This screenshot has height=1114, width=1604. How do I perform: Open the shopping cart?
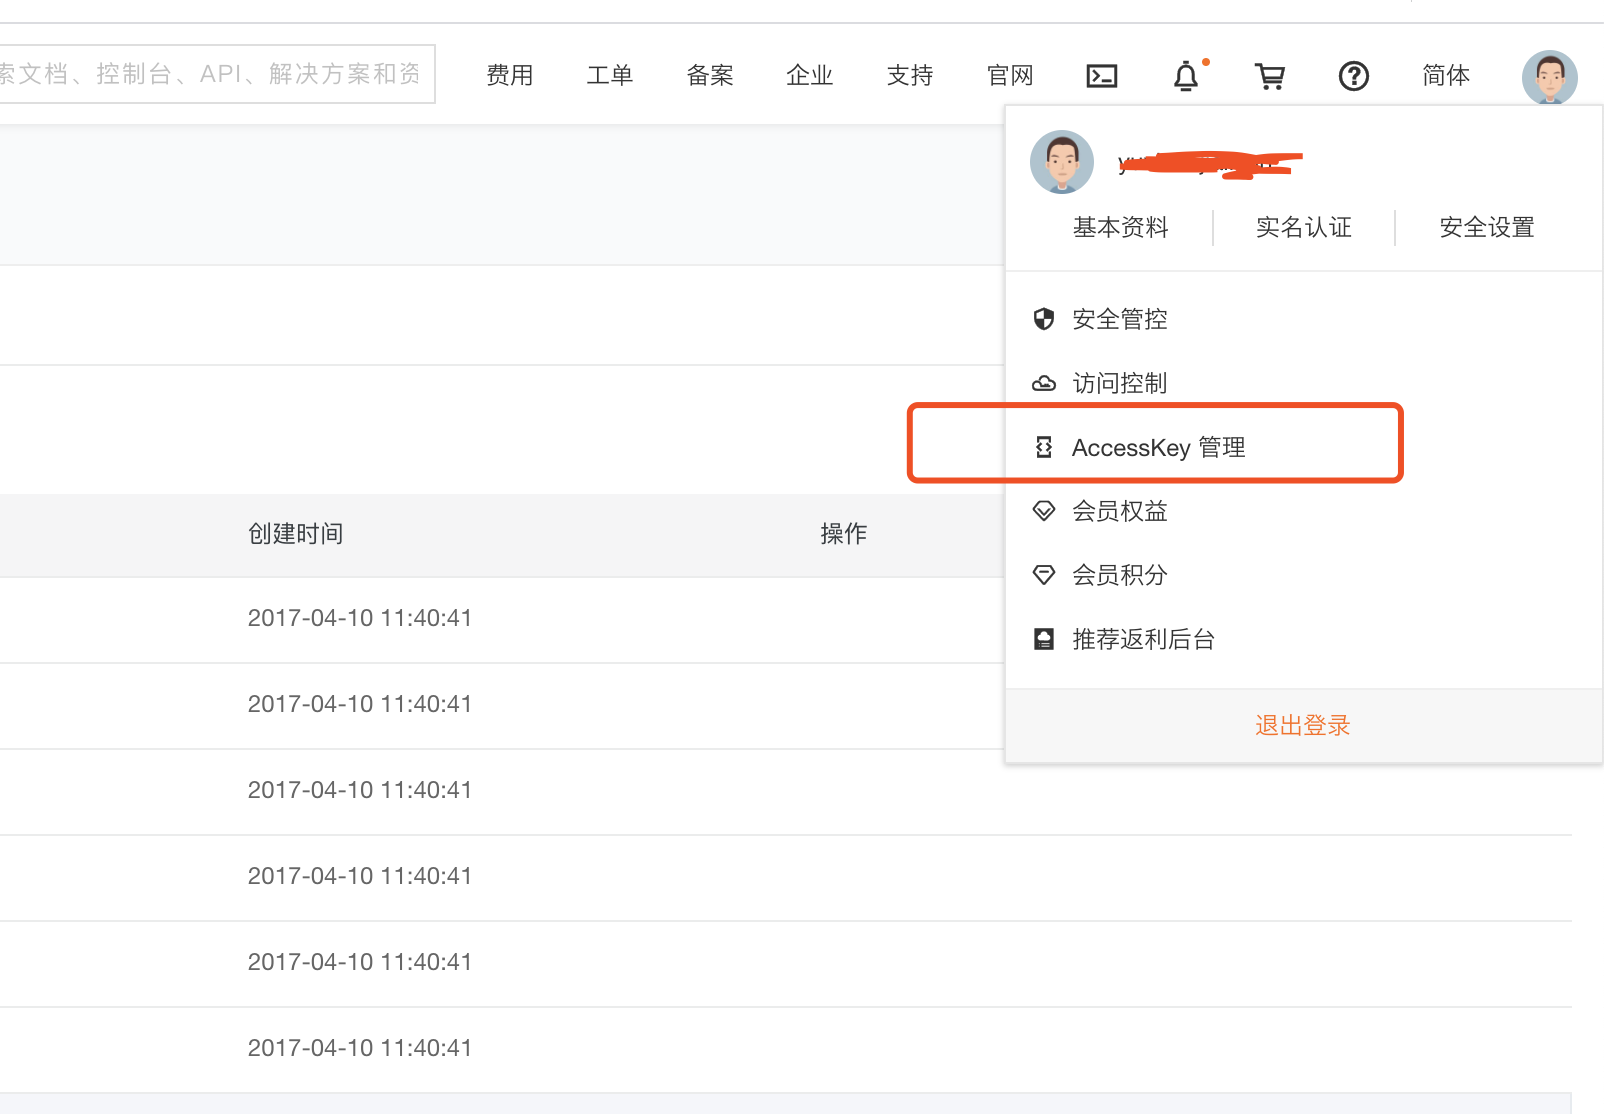(1270, 76)
